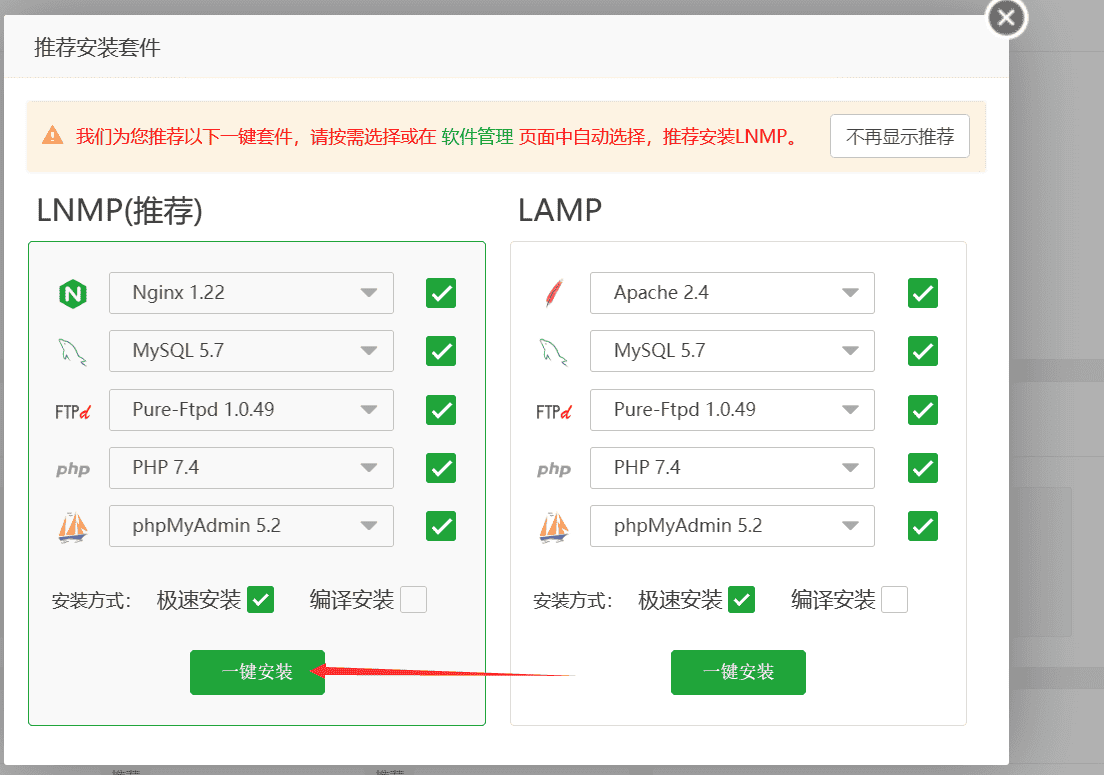Screen dimensions: 1104x775
Task: Open LNMP MySQL 5.7 version dropdown
Action: [251, 351]
